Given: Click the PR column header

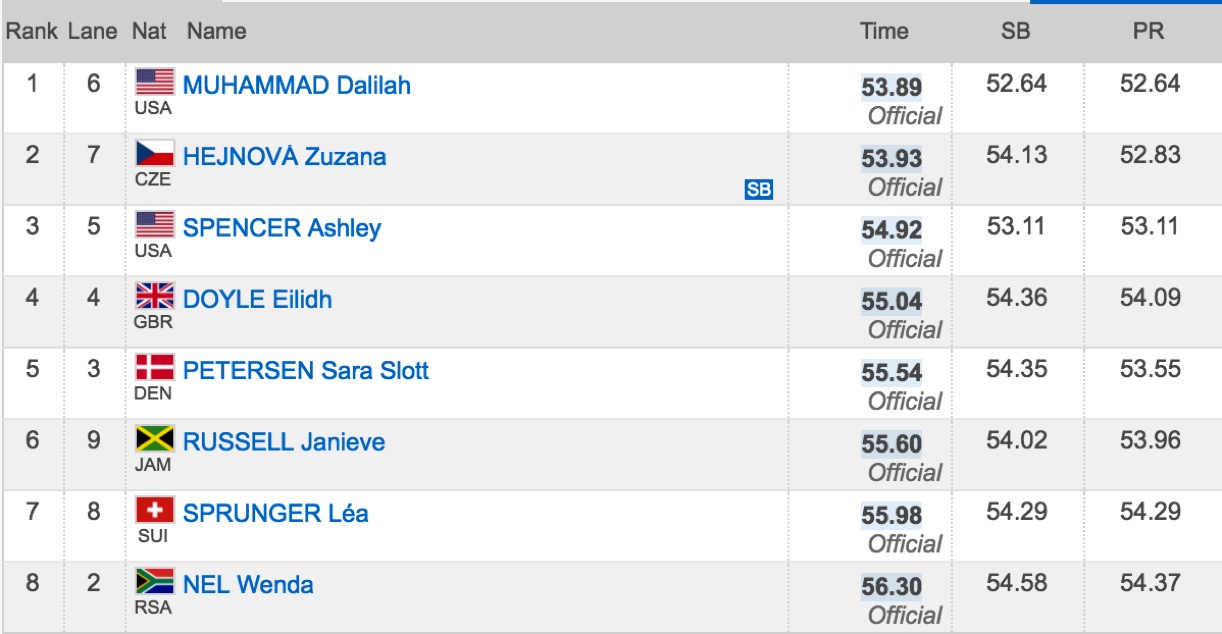Looking at the screenshot, I should click(x=1148, y=31).
